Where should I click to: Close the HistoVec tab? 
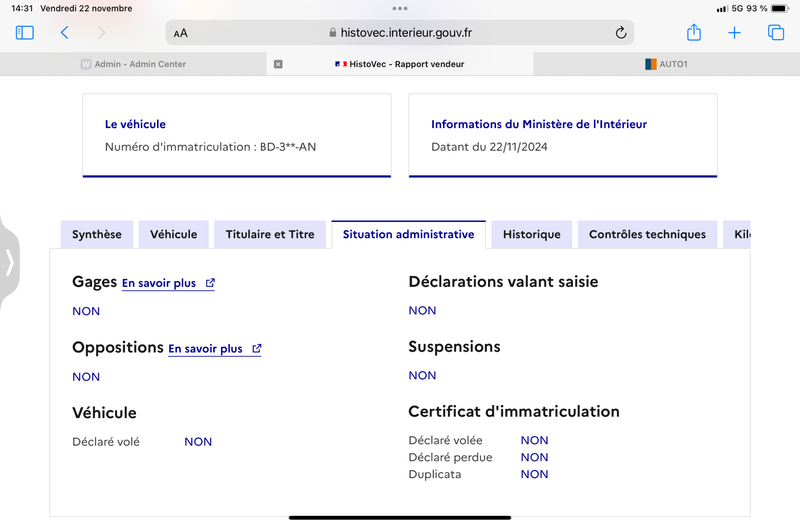point(278,64)
